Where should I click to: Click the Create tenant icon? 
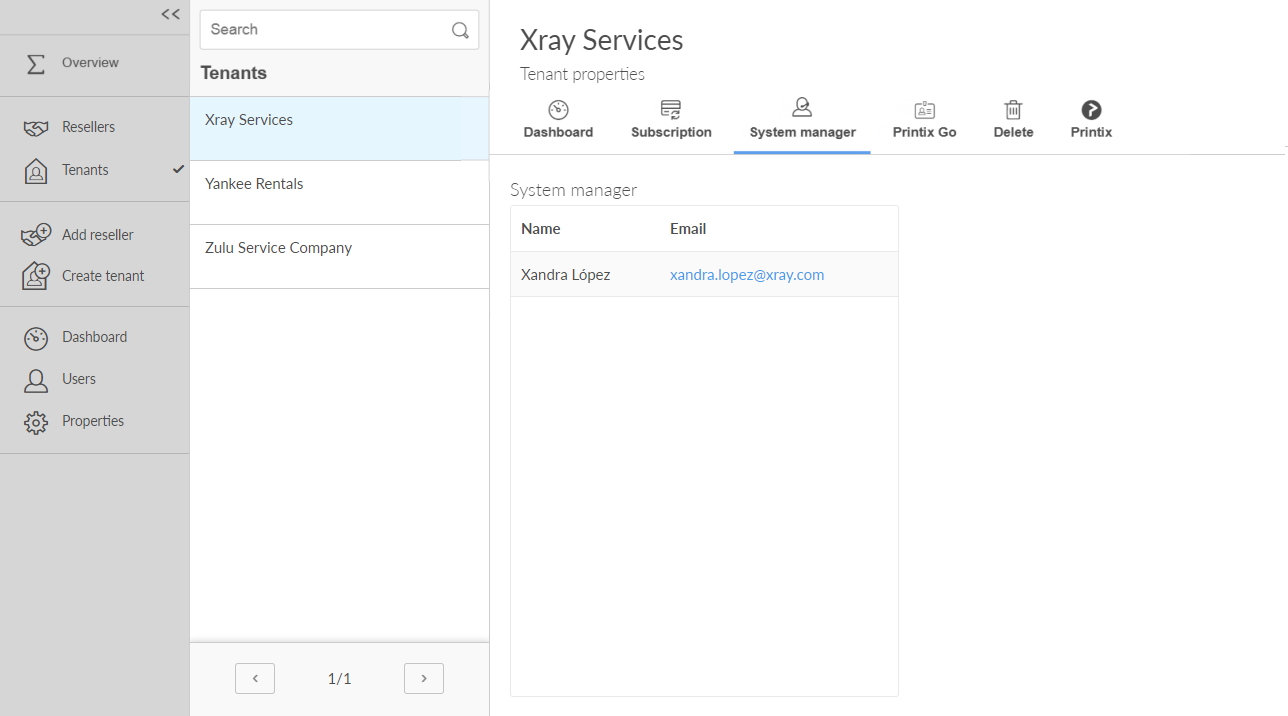36,276
